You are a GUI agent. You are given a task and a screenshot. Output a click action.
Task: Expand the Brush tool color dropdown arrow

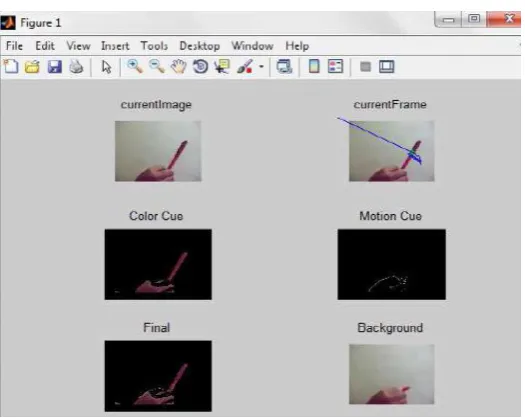[261, 66]
